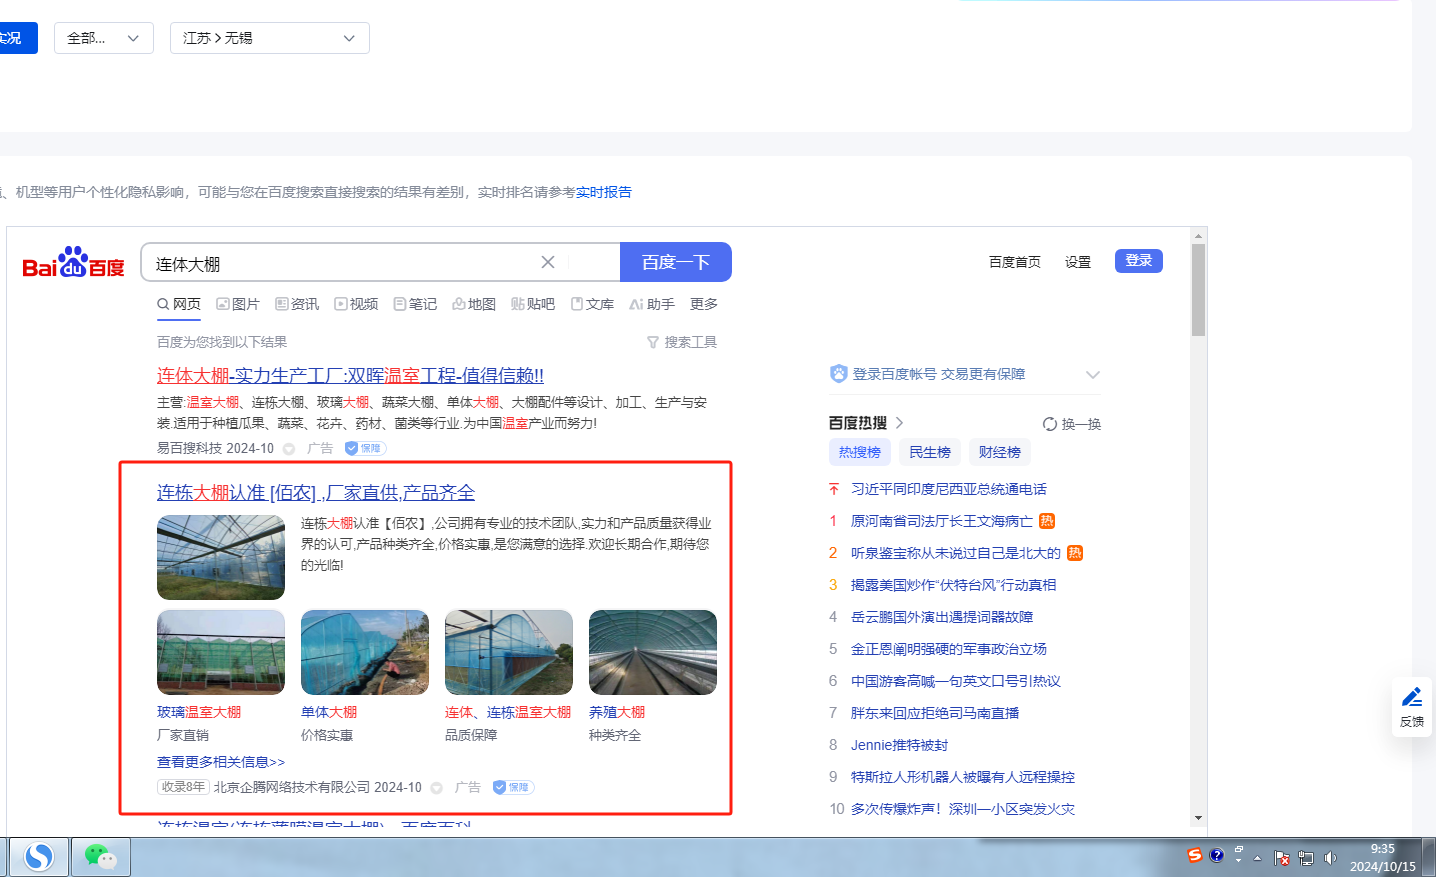Select the 财经榜 tab
Viewport: 1436px width, 877px height.
point(1000,452)
